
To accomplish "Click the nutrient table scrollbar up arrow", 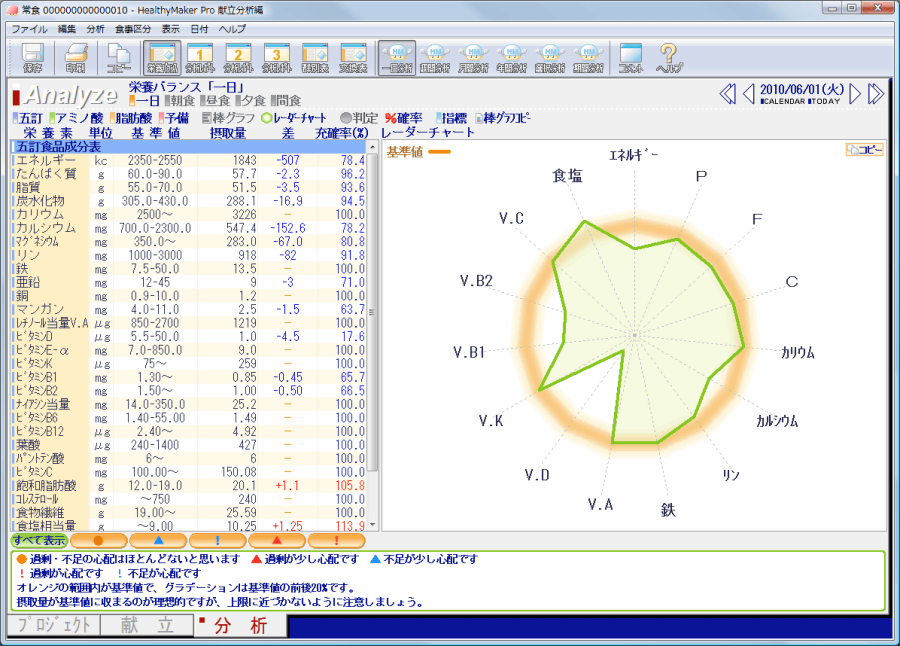I will (373, 148).
